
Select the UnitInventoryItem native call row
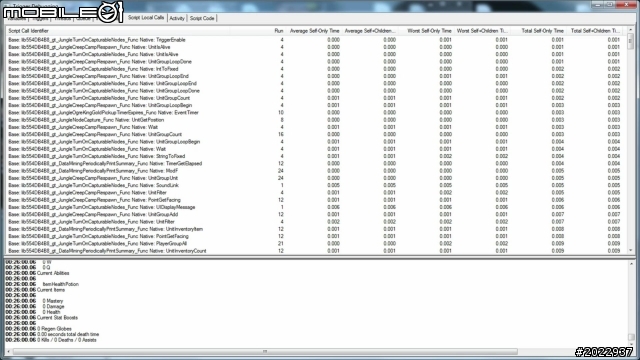point(314,229)
